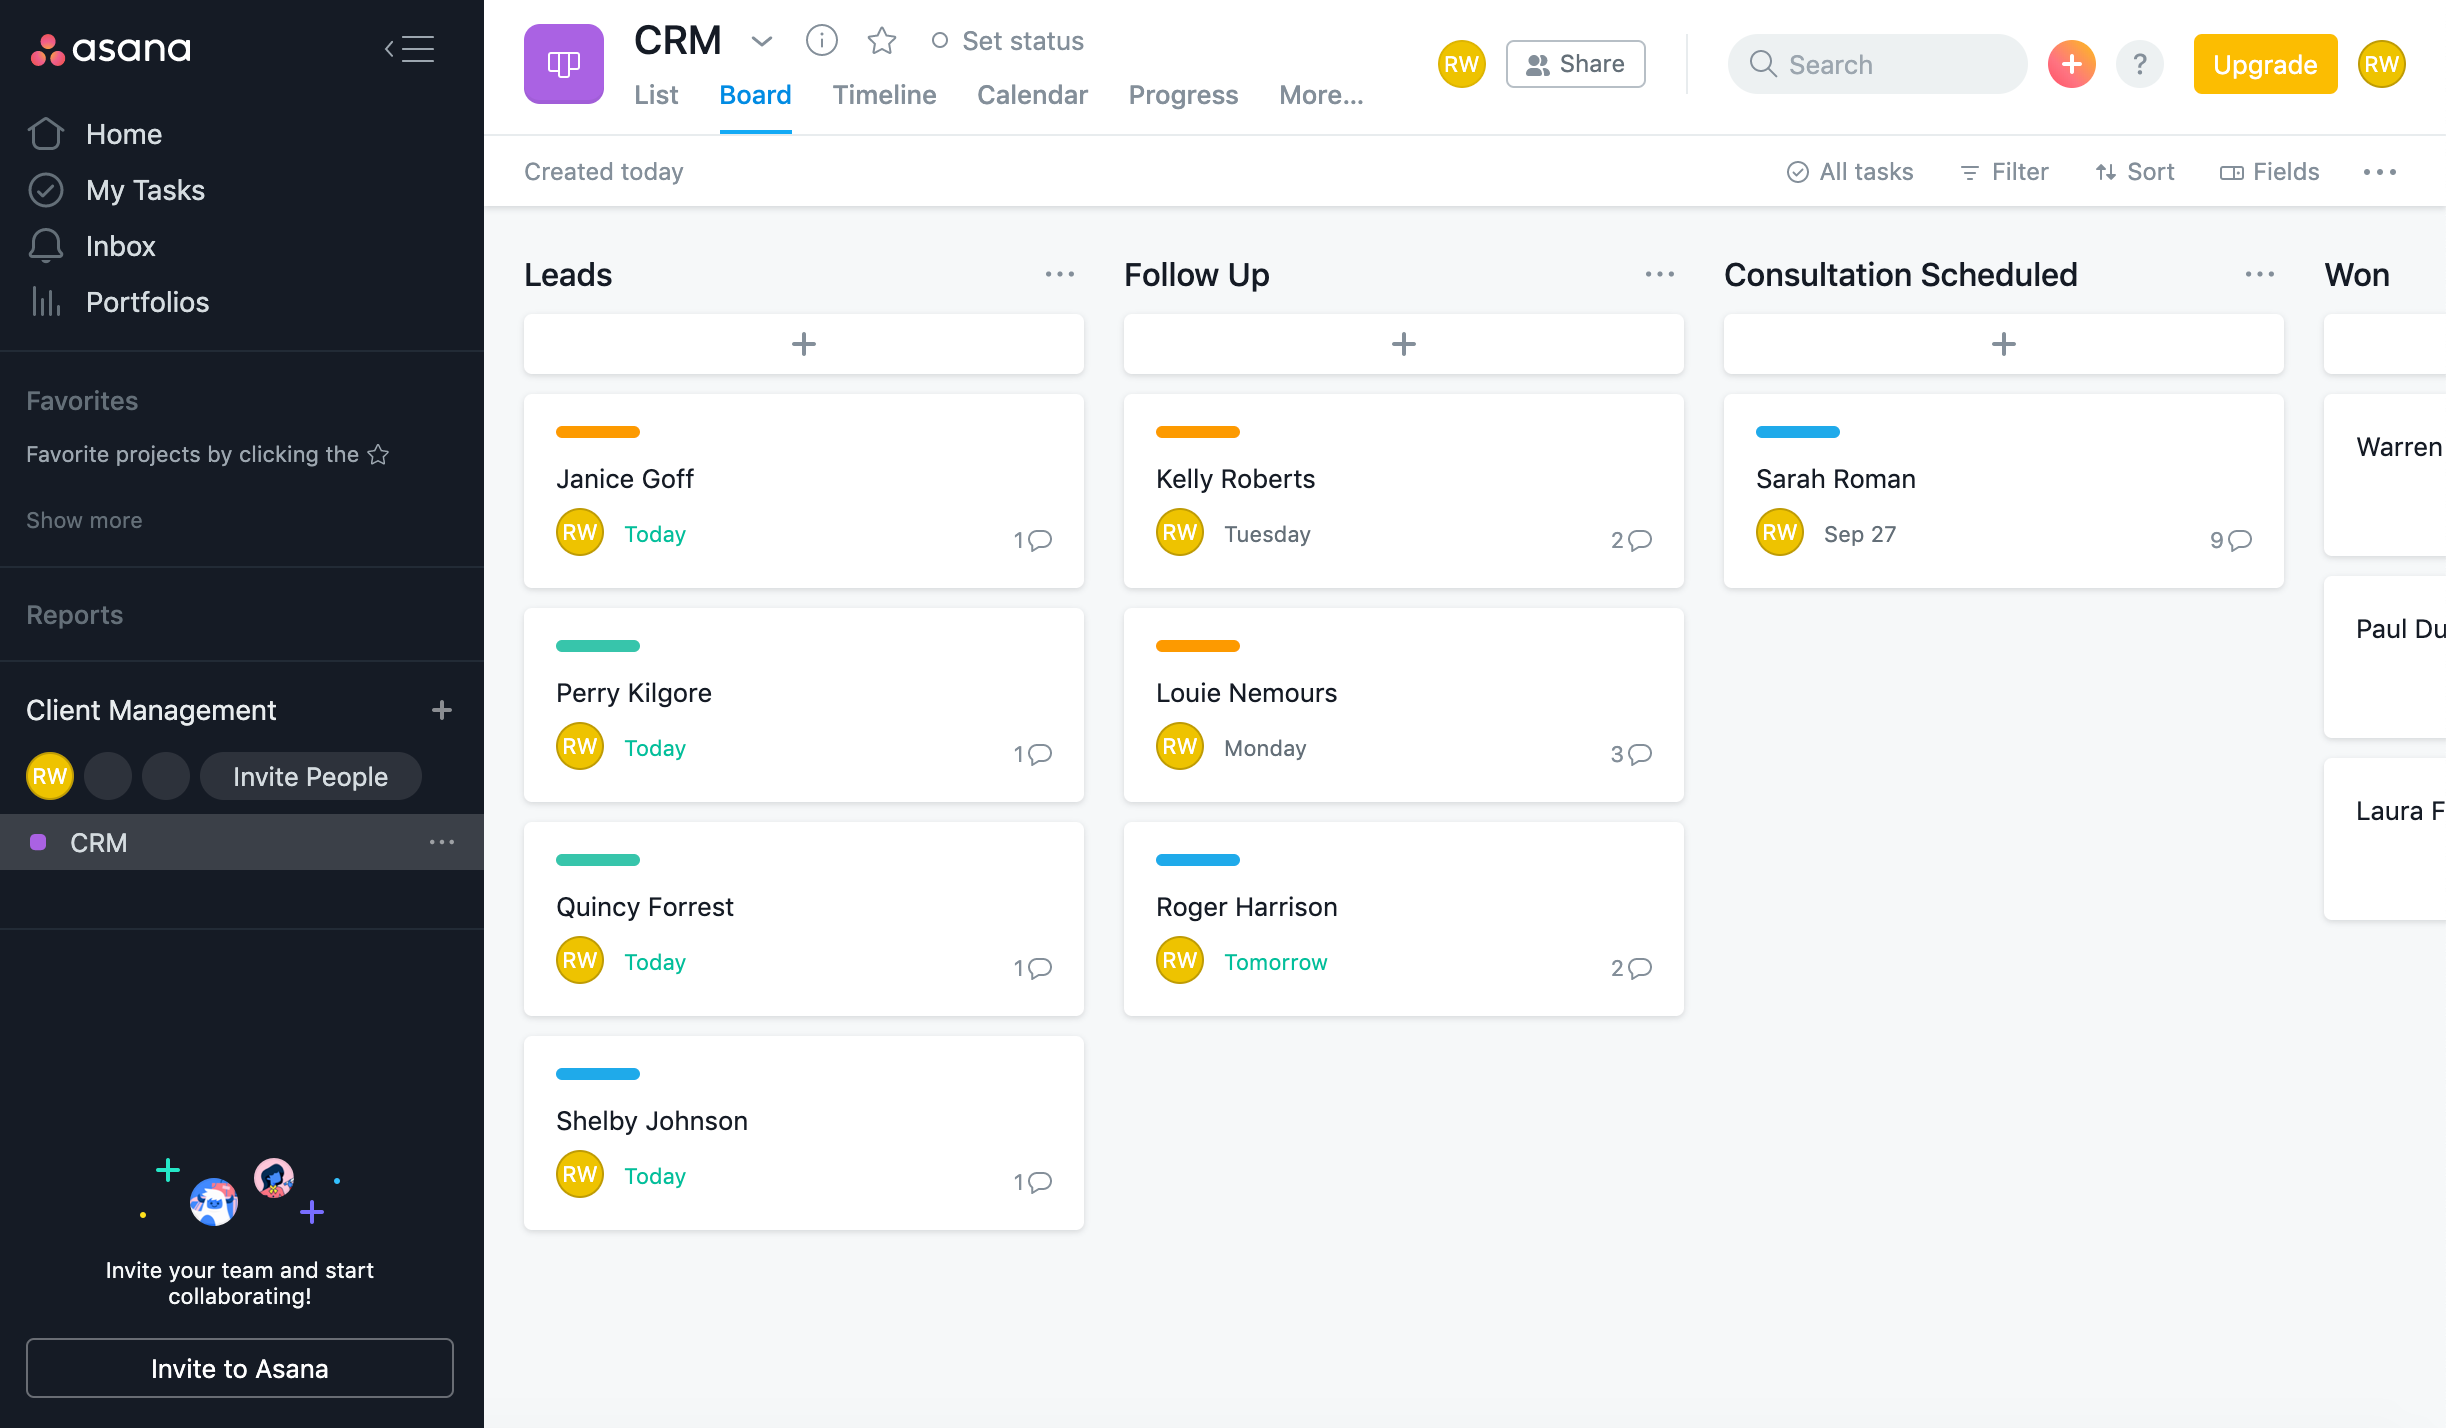The width and height of the screenshot is (2446, 1428).
Task: Open the Leads column three-dot menu
Action: 1059,274
